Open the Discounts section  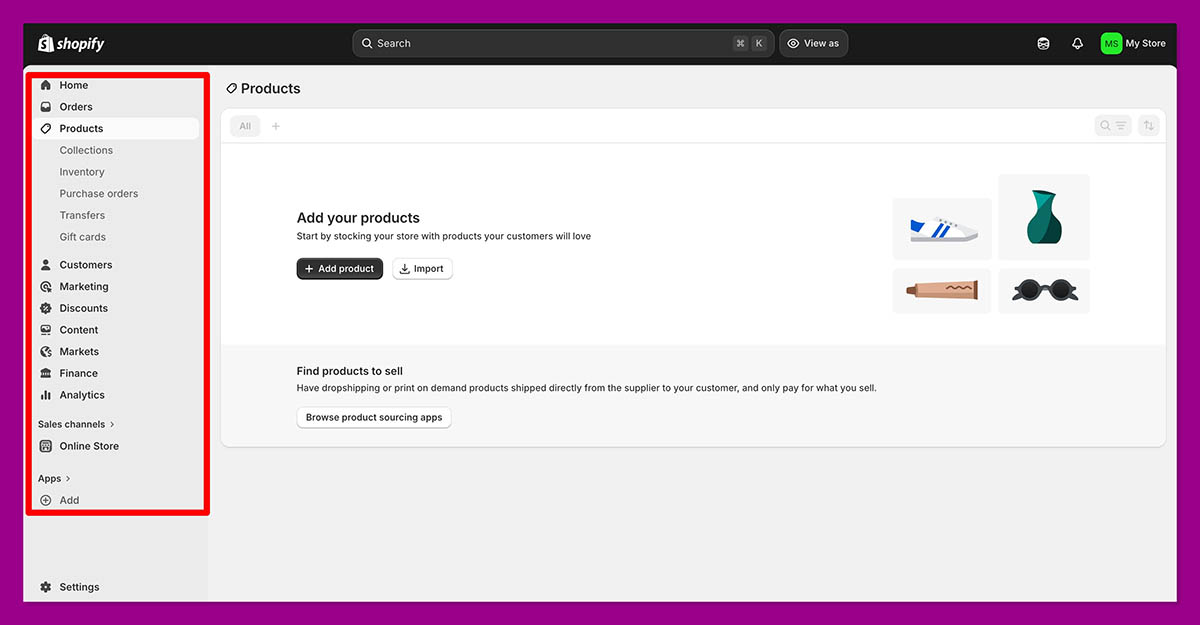pyautogui.click(x=84, y=308)
